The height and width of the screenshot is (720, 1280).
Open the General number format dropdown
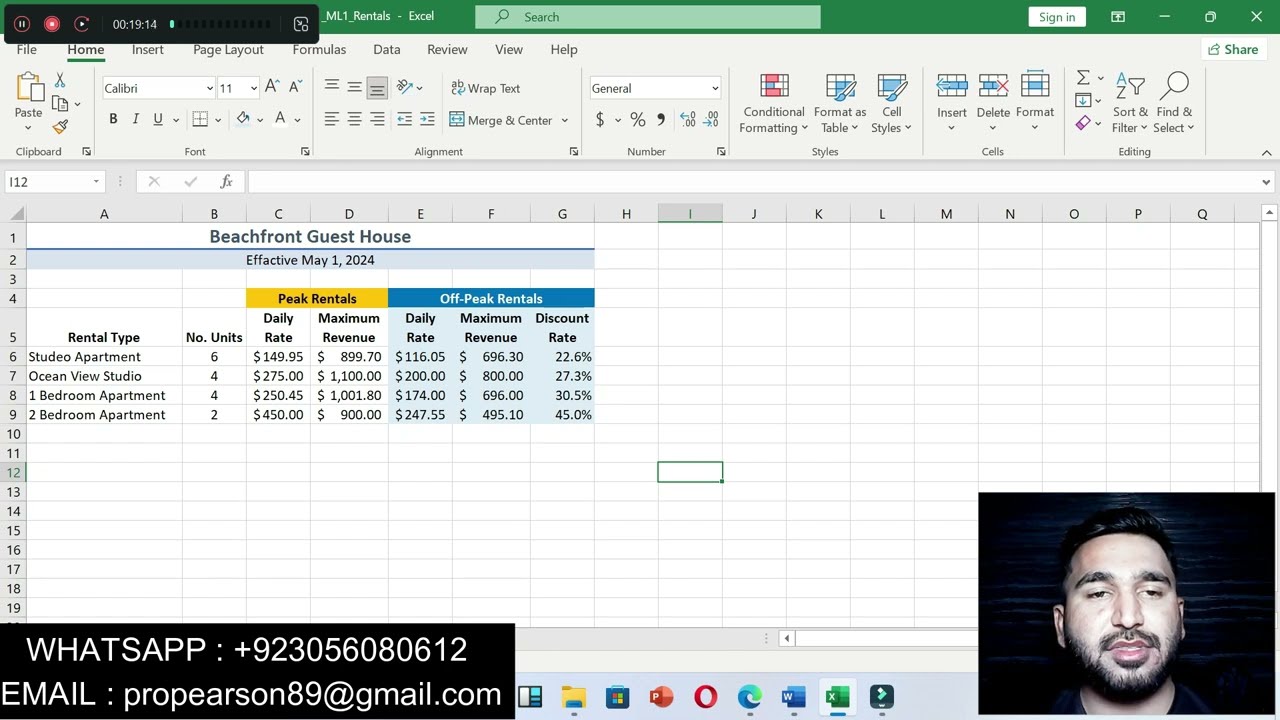[715, 88]
